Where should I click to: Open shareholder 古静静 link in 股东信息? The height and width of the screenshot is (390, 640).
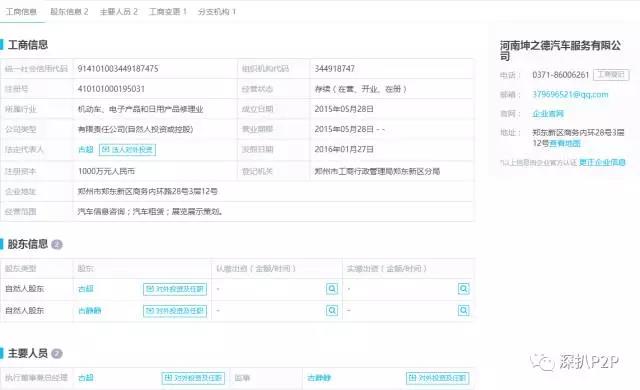[90, 311]
